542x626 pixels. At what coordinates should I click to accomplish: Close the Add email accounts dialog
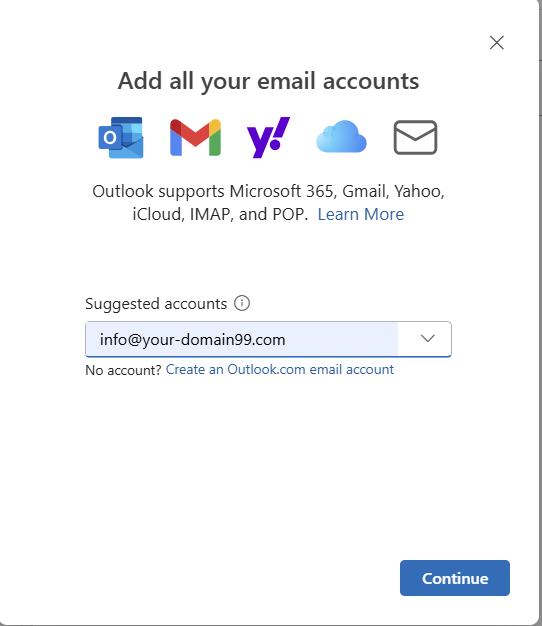coord(497,42)
